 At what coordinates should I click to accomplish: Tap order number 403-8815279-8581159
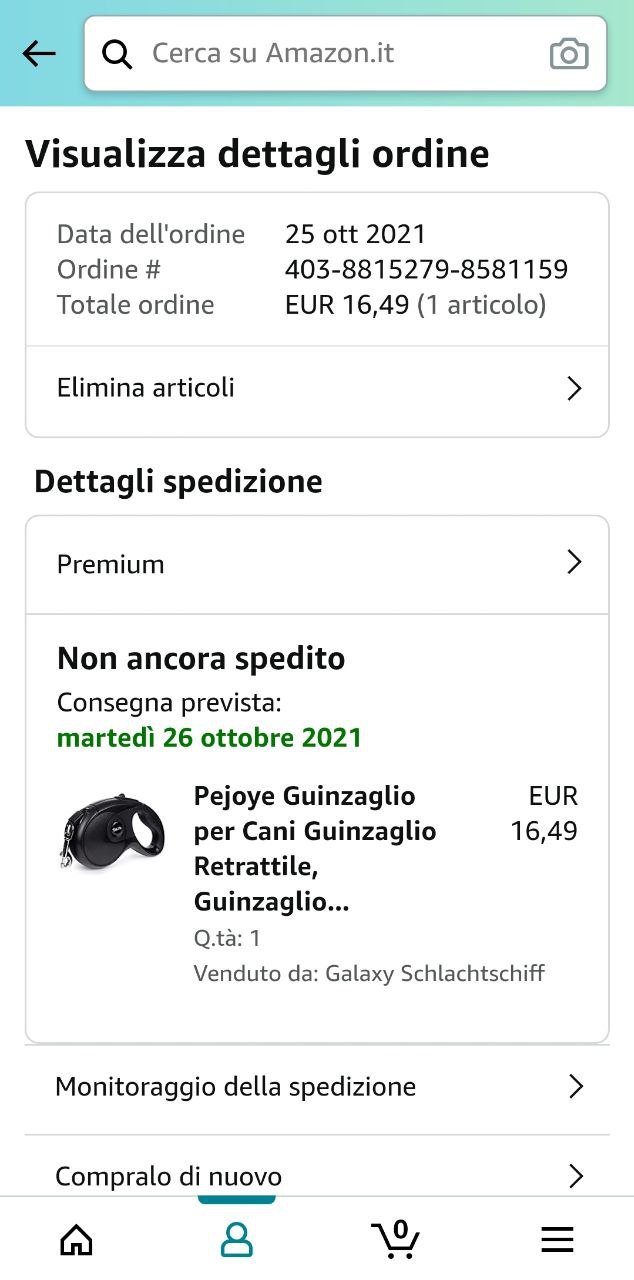[x=426, y=269]
